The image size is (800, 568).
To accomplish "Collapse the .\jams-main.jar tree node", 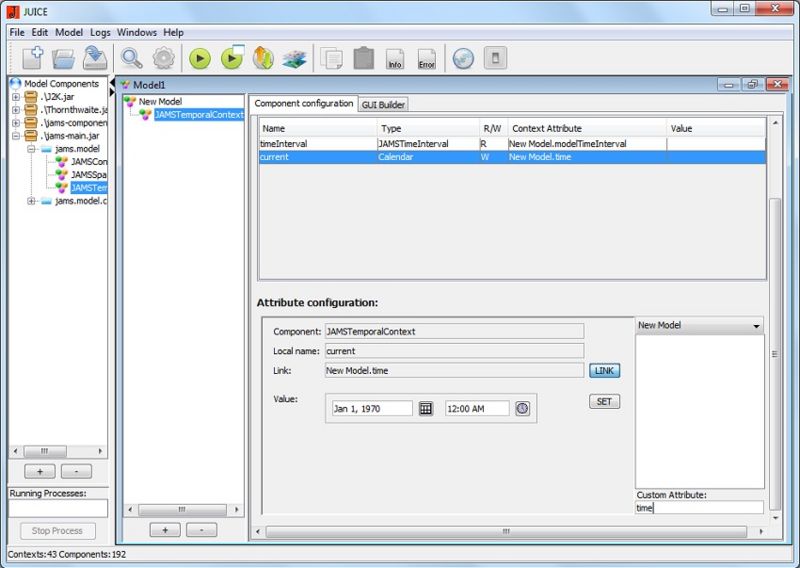I will 16,136.
